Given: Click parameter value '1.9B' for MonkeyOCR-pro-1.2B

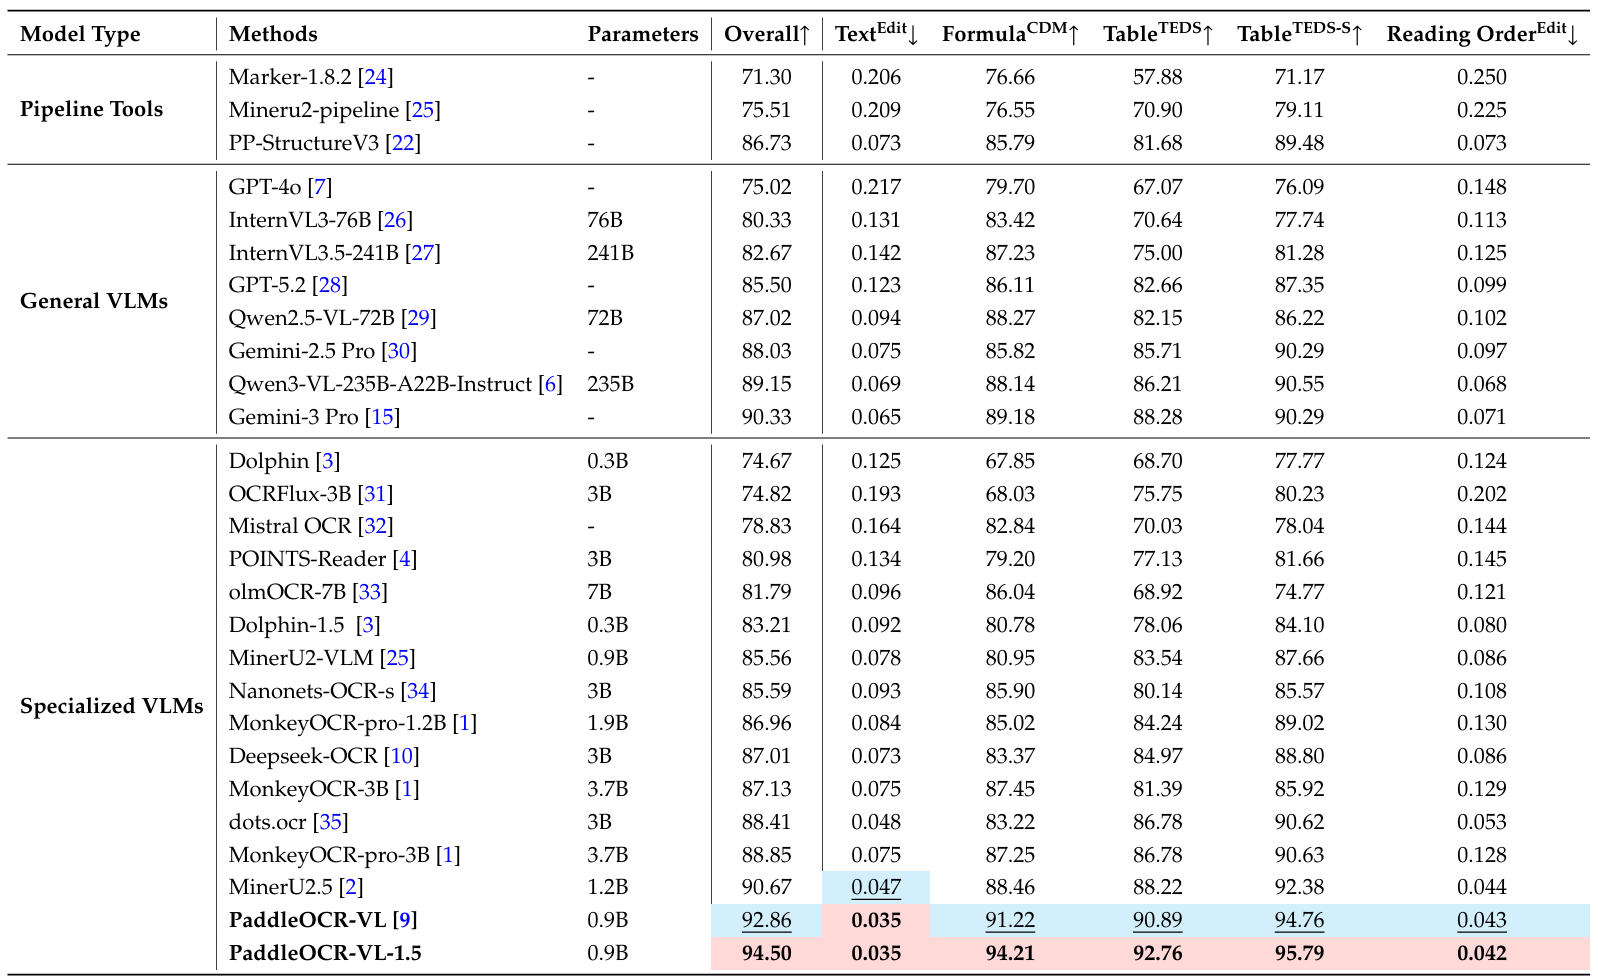Looking at the screenshot, I should (608, 723).
